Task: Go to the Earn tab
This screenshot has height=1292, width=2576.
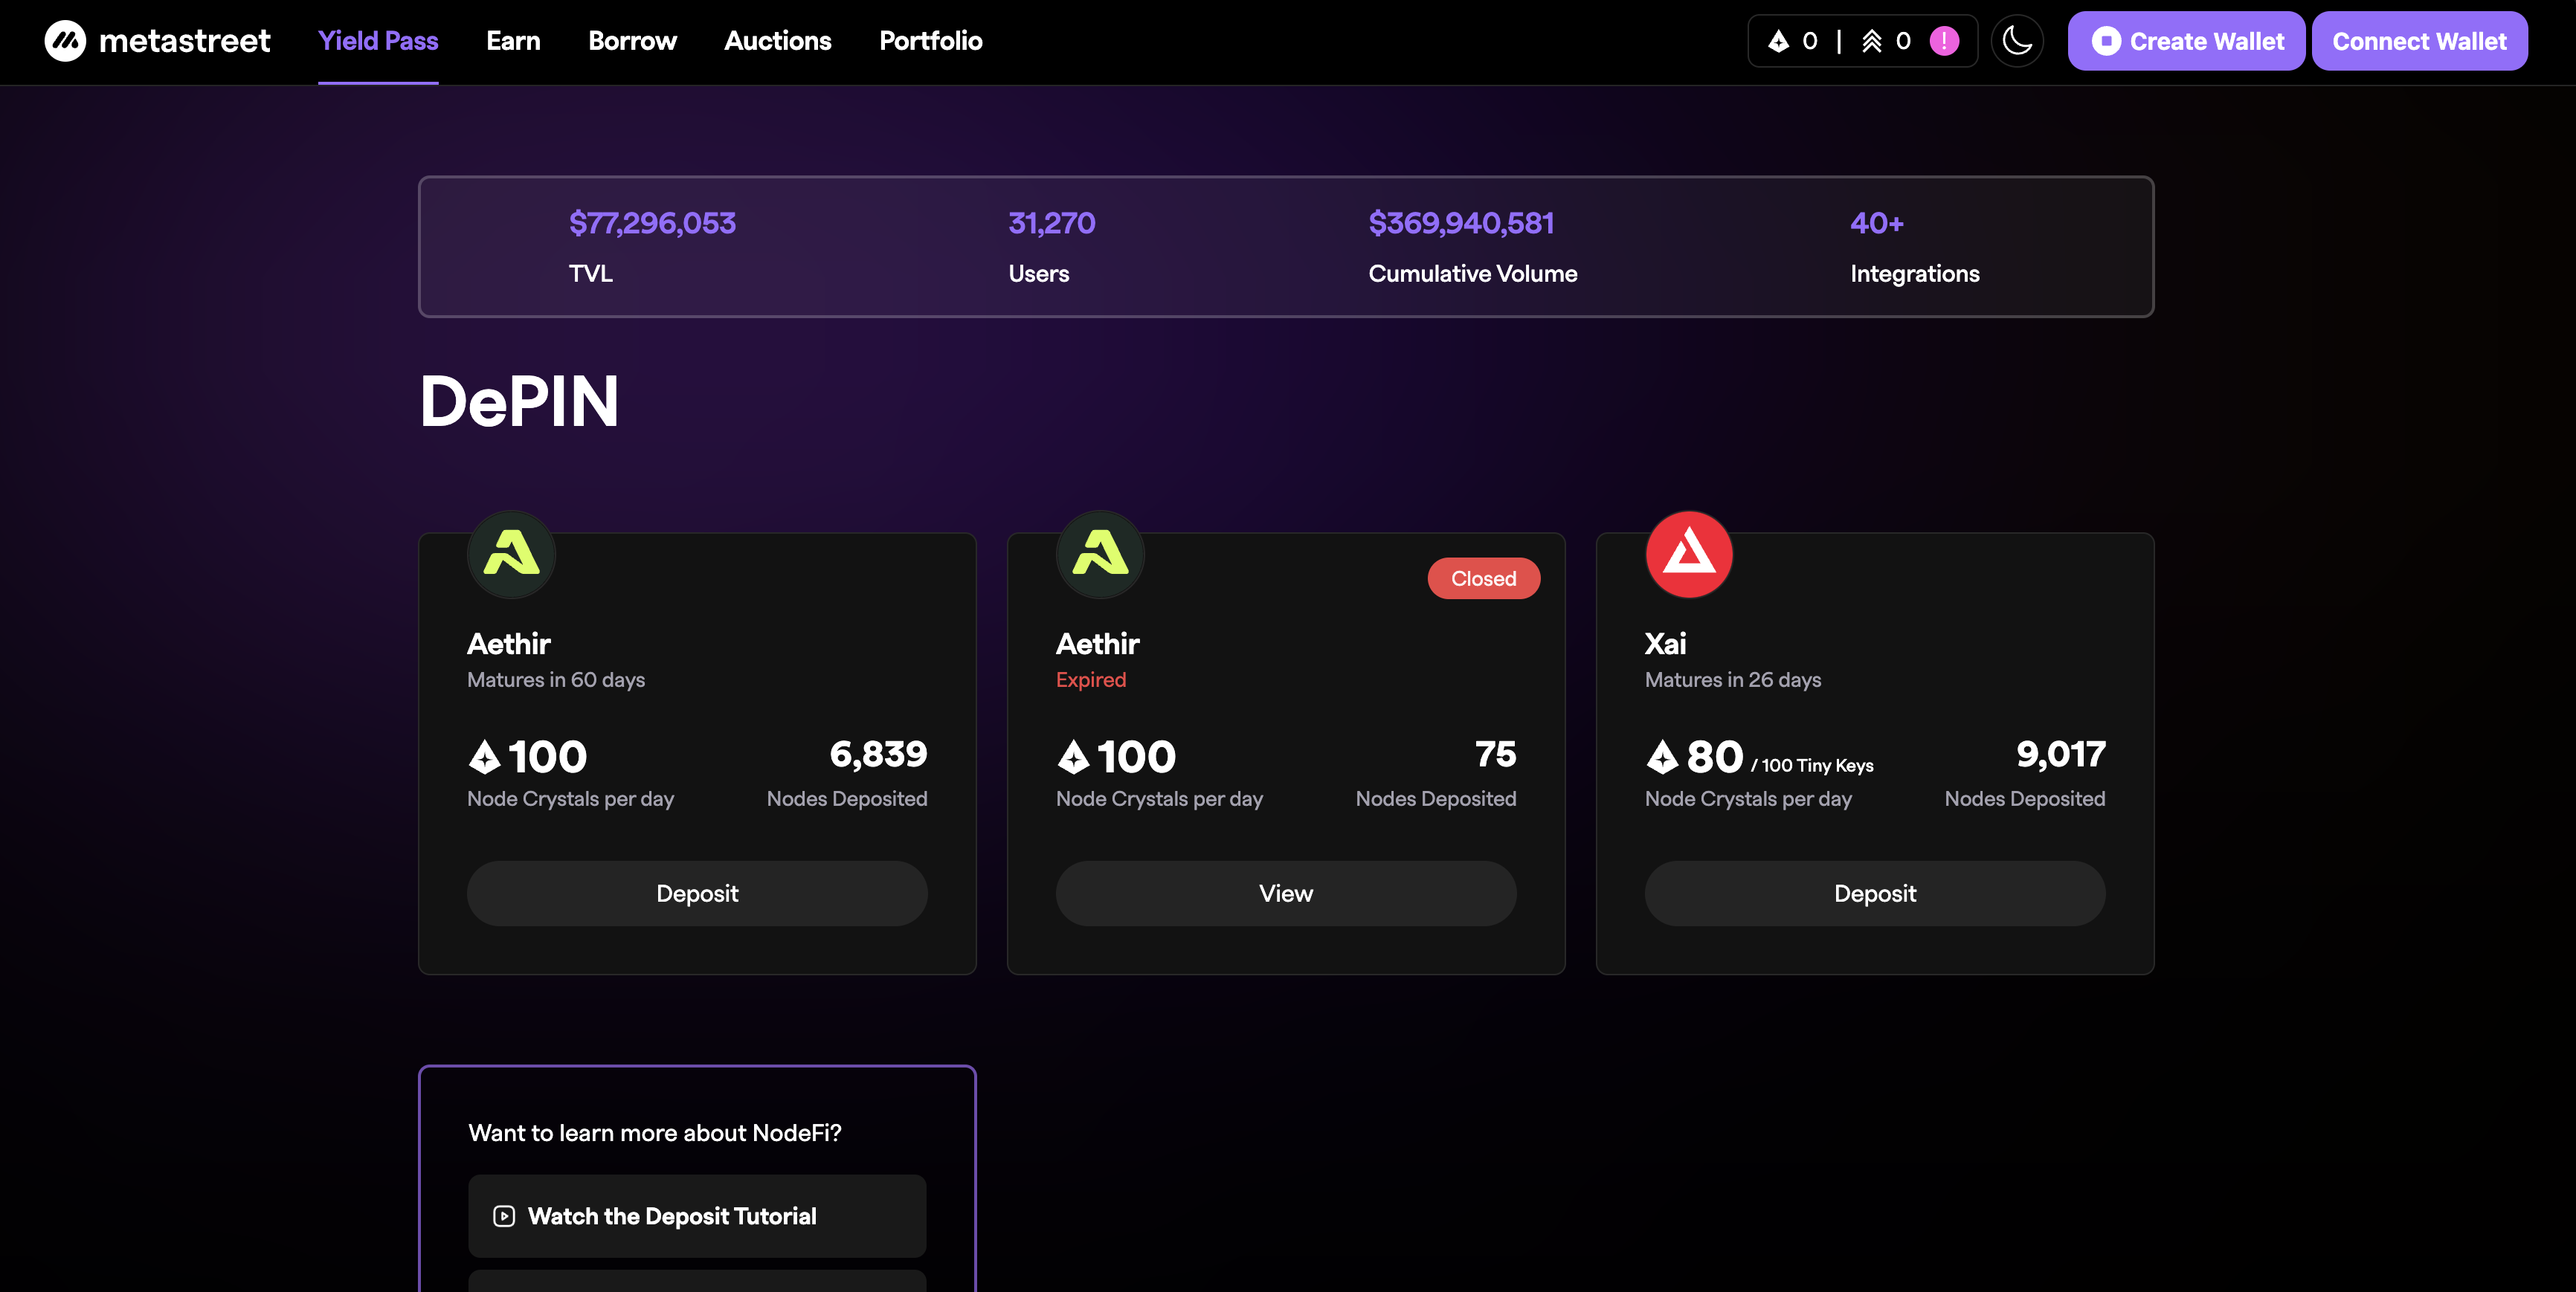Action: click(x=513, y=41)
